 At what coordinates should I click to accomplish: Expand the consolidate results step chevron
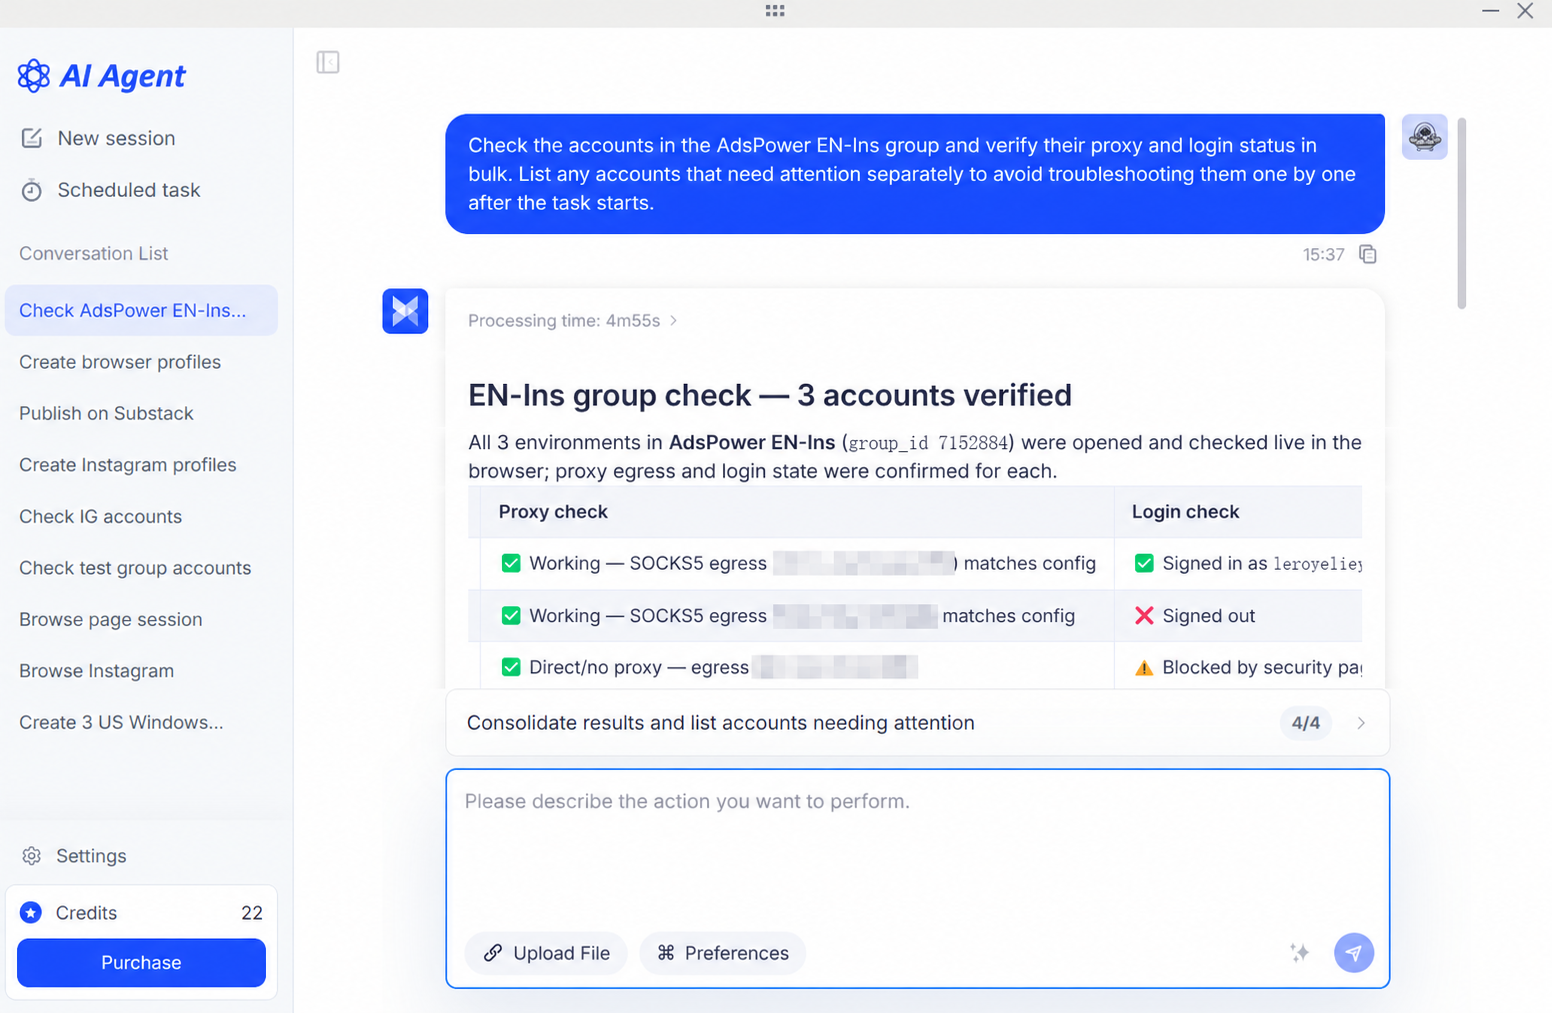(x=1361, y=723)
